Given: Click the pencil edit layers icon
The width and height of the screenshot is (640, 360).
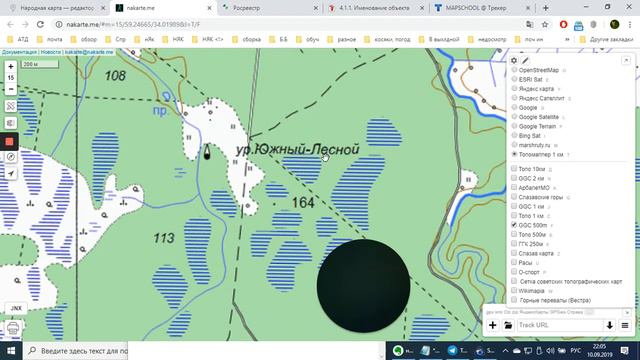Looking at the screenshot, I should (525, 60).
